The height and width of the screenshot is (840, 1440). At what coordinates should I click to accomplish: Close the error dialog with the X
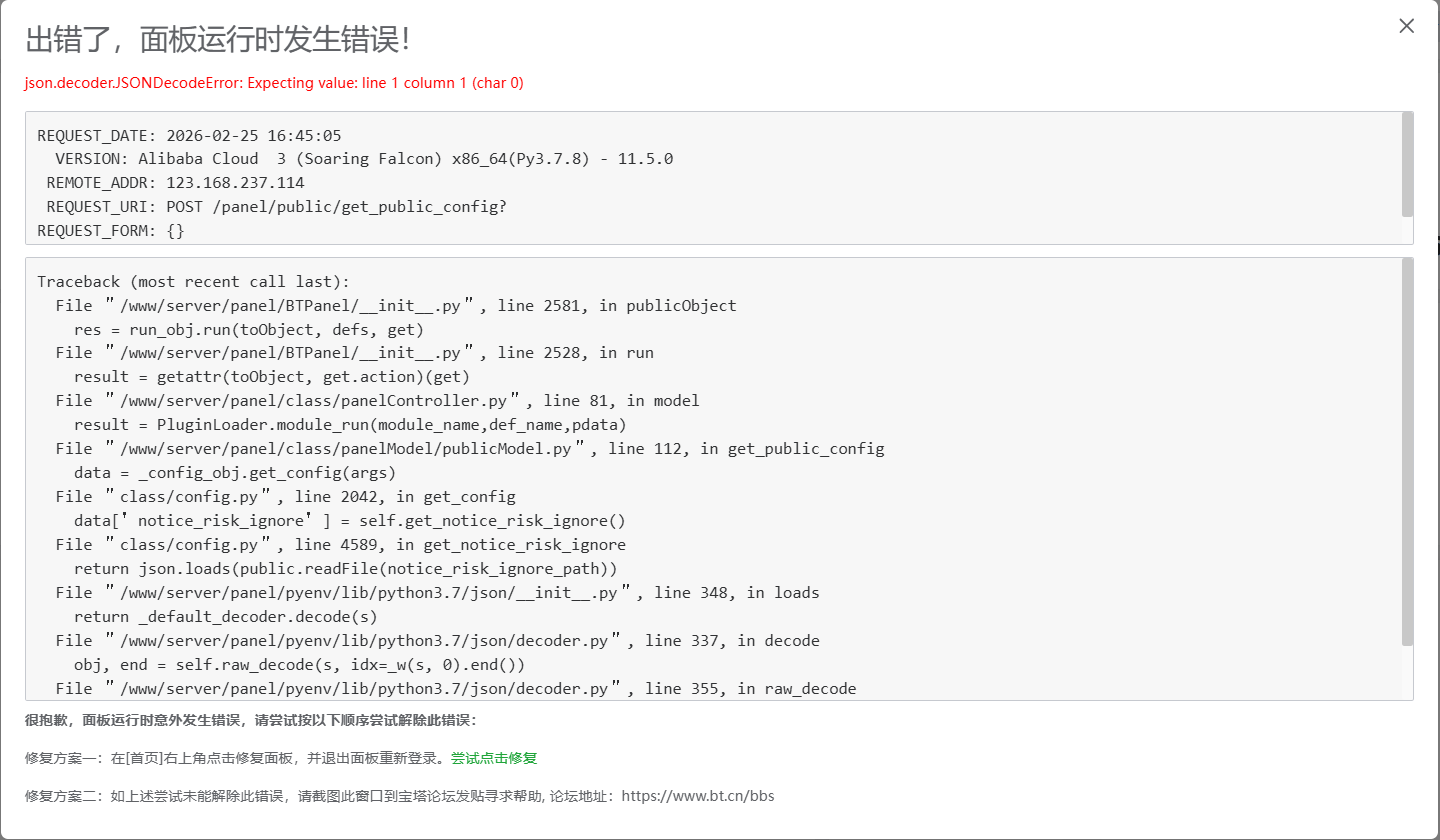(x=1406, y=26)
